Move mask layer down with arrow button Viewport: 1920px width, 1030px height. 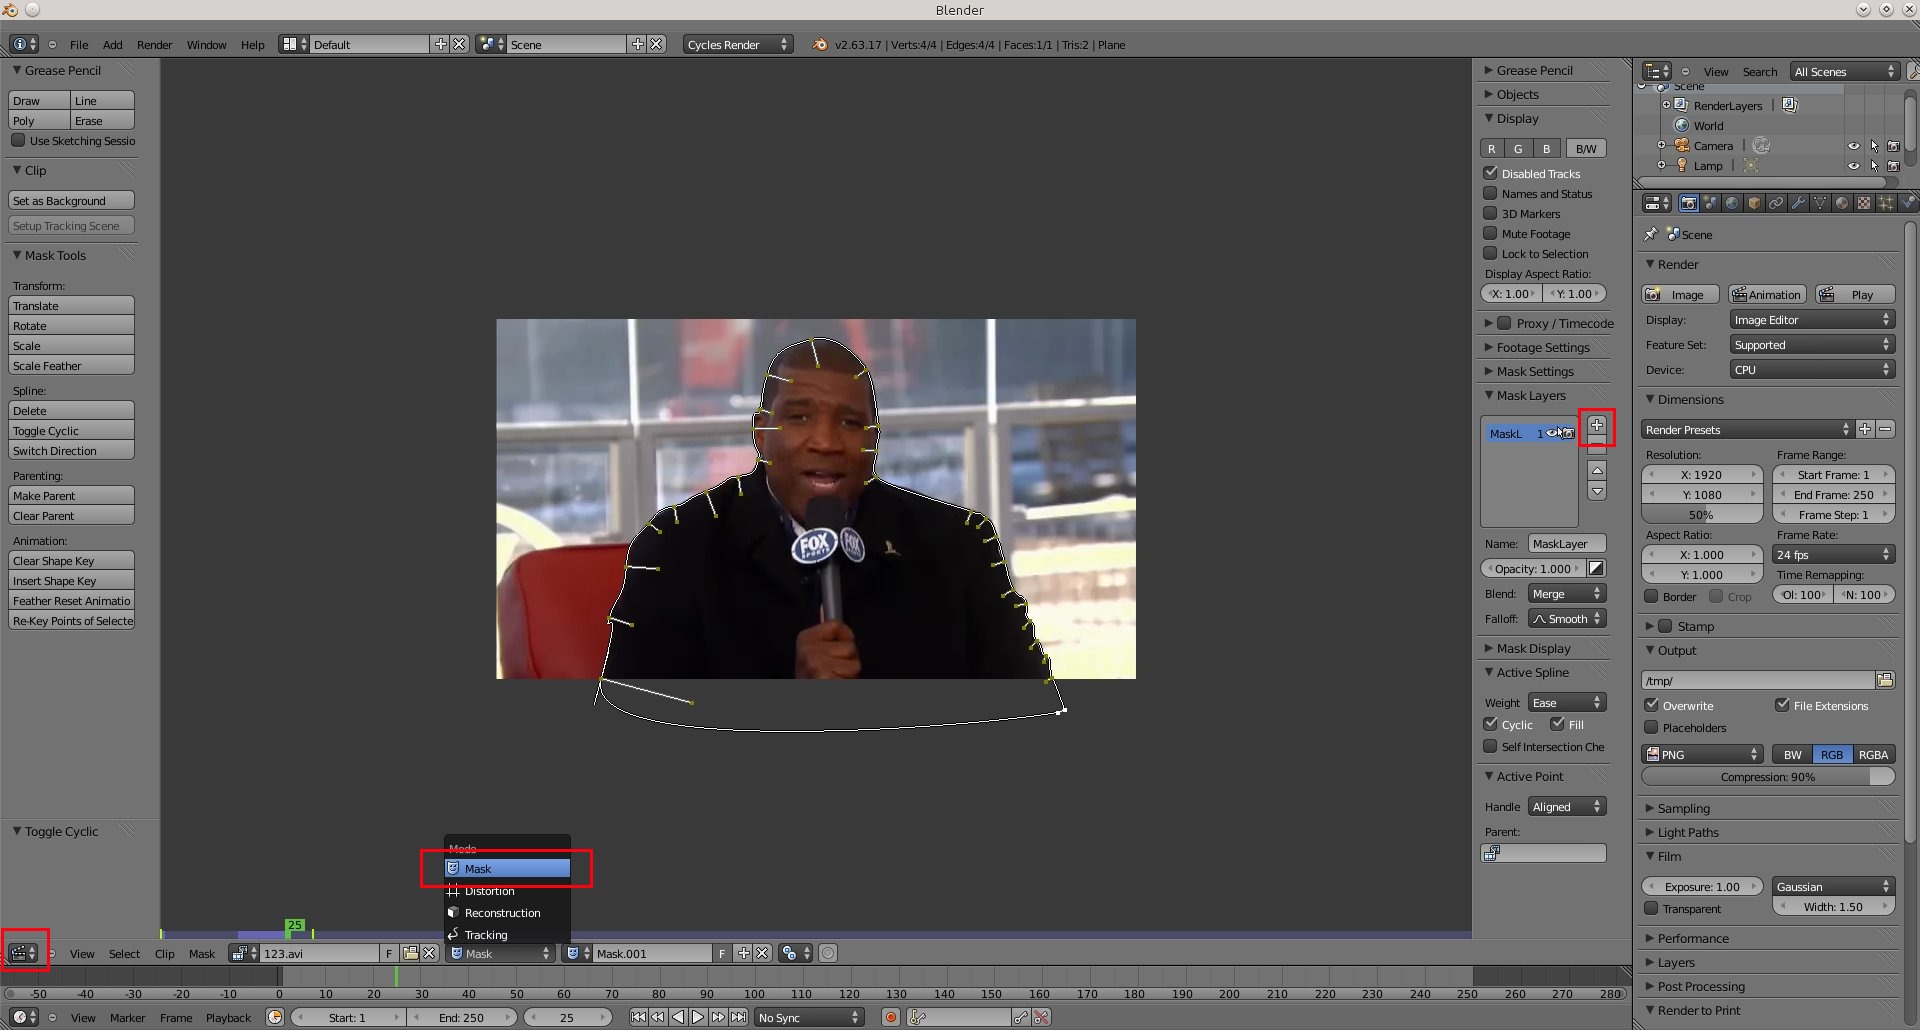click(1597, 491)
